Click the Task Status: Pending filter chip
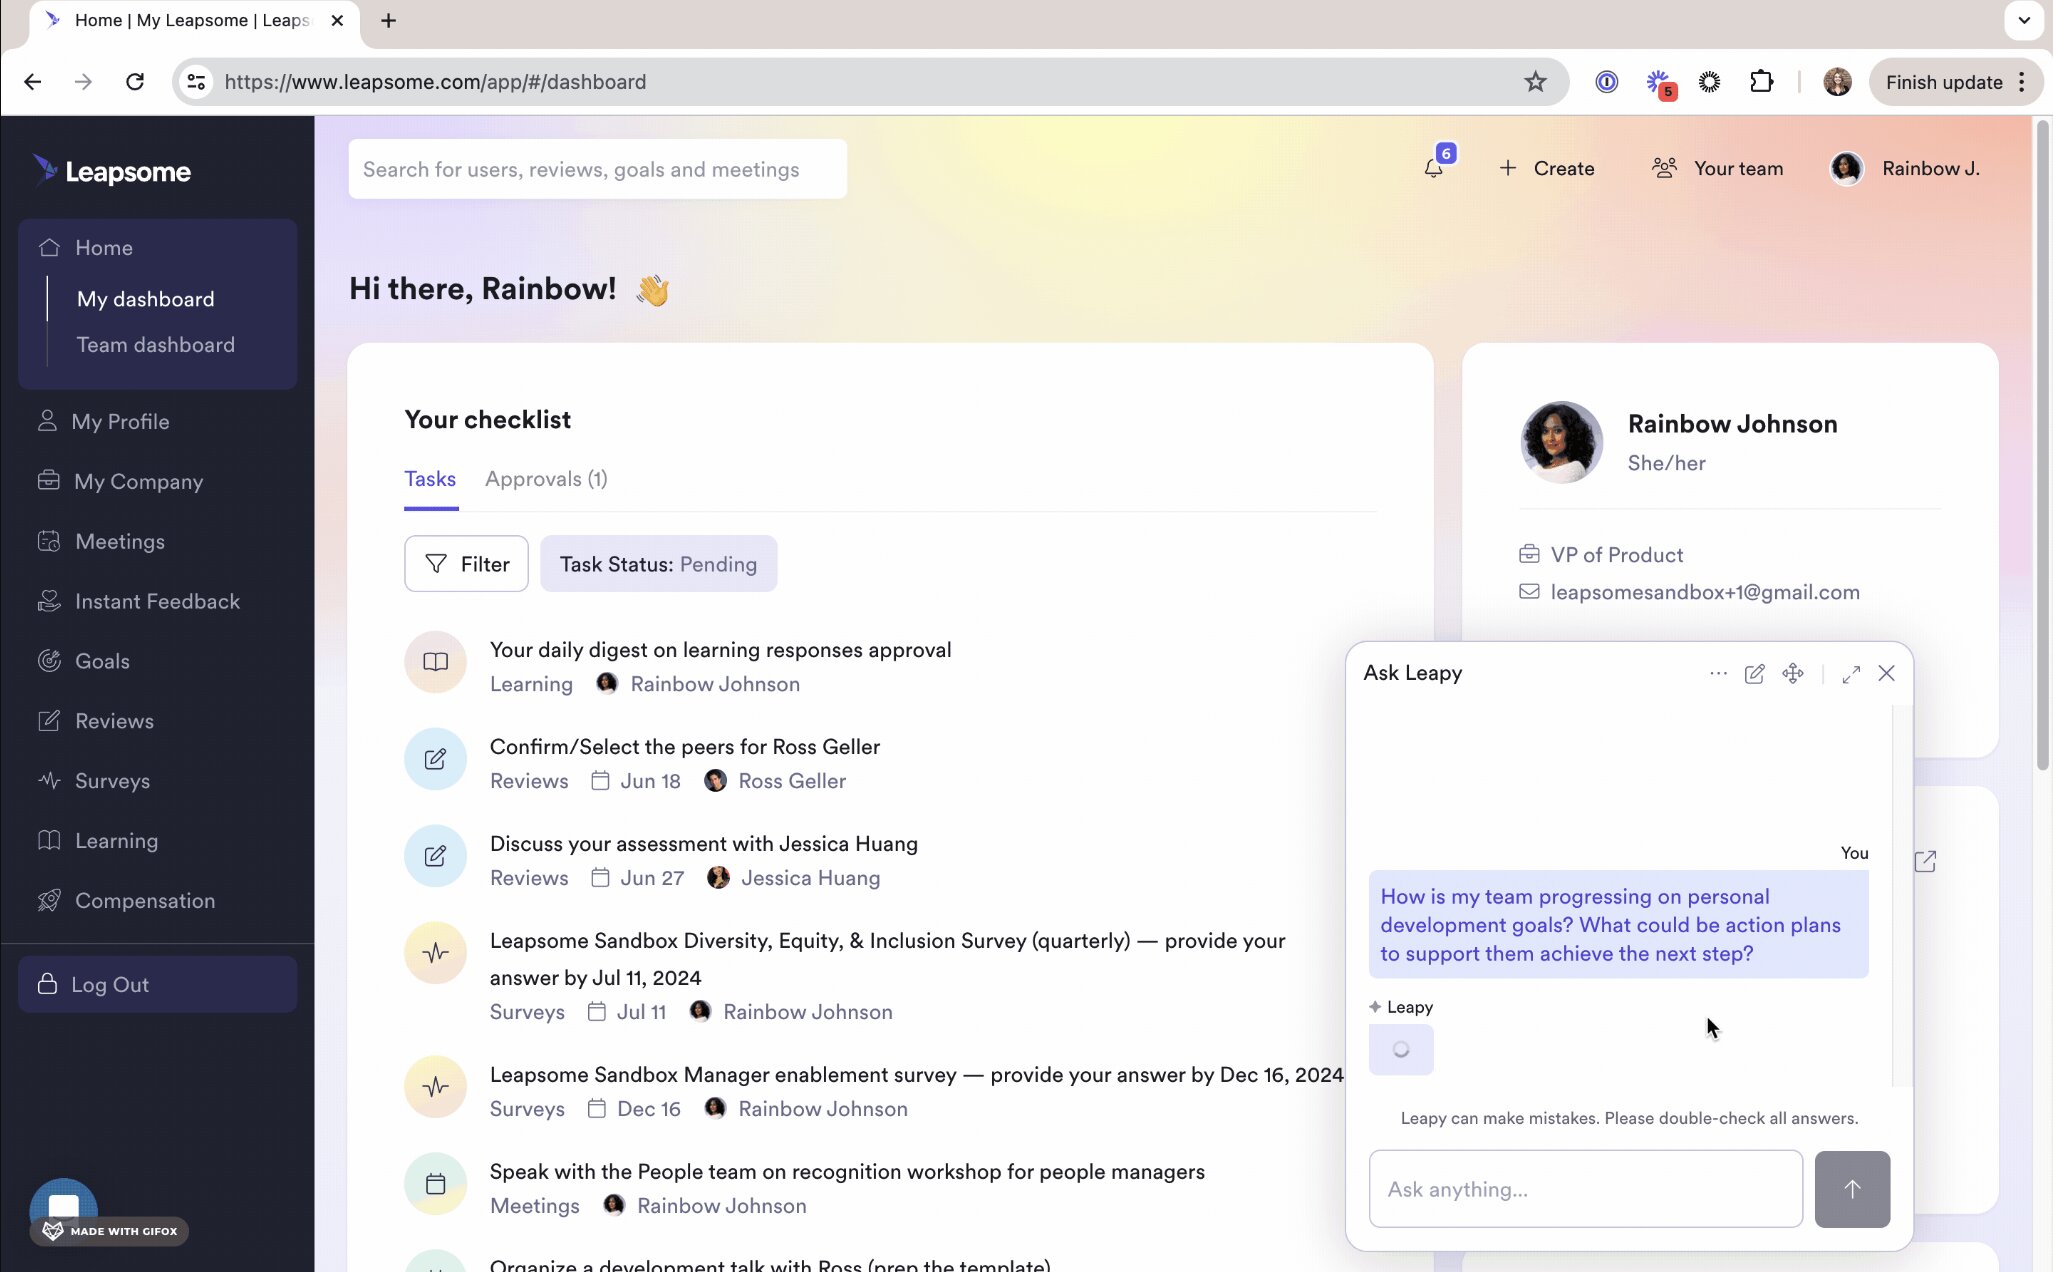 click(658, 564)
